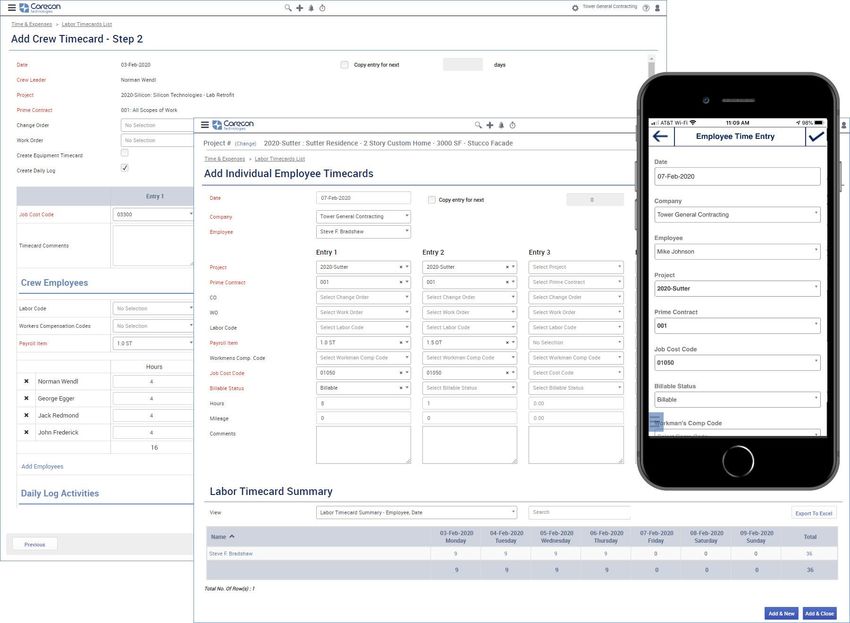Tap back arrow on Employee Time Entry phone screen

[x=660, y=136]
